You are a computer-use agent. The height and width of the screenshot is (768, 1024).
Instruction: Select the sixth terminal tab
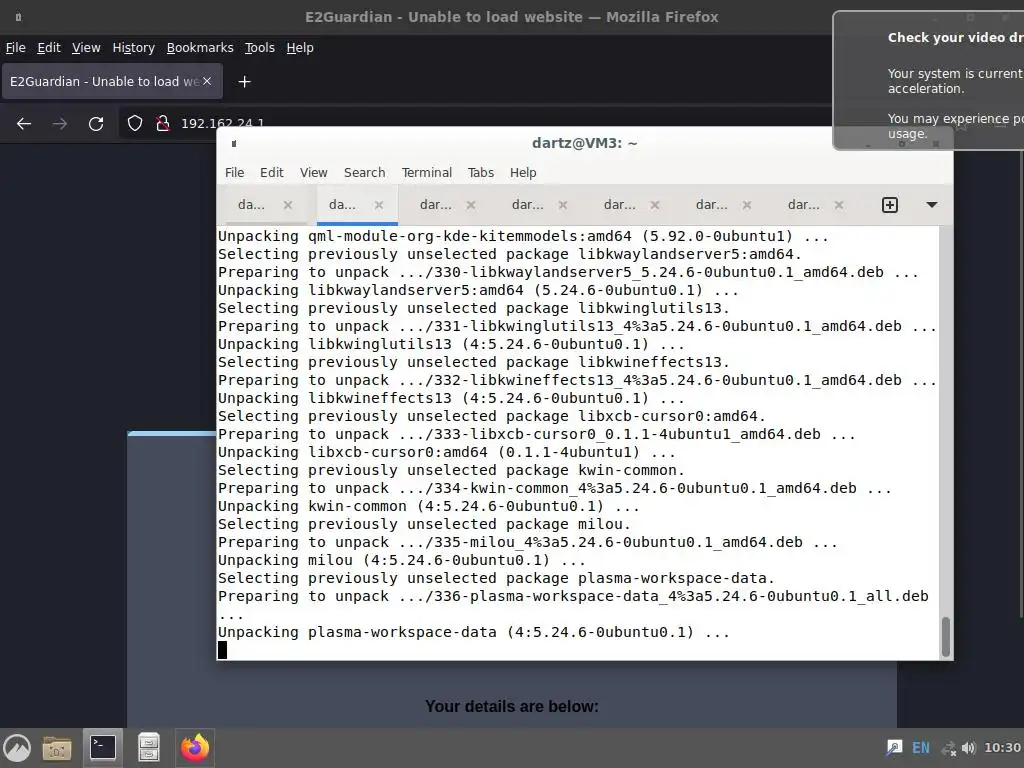click(712, 205)
